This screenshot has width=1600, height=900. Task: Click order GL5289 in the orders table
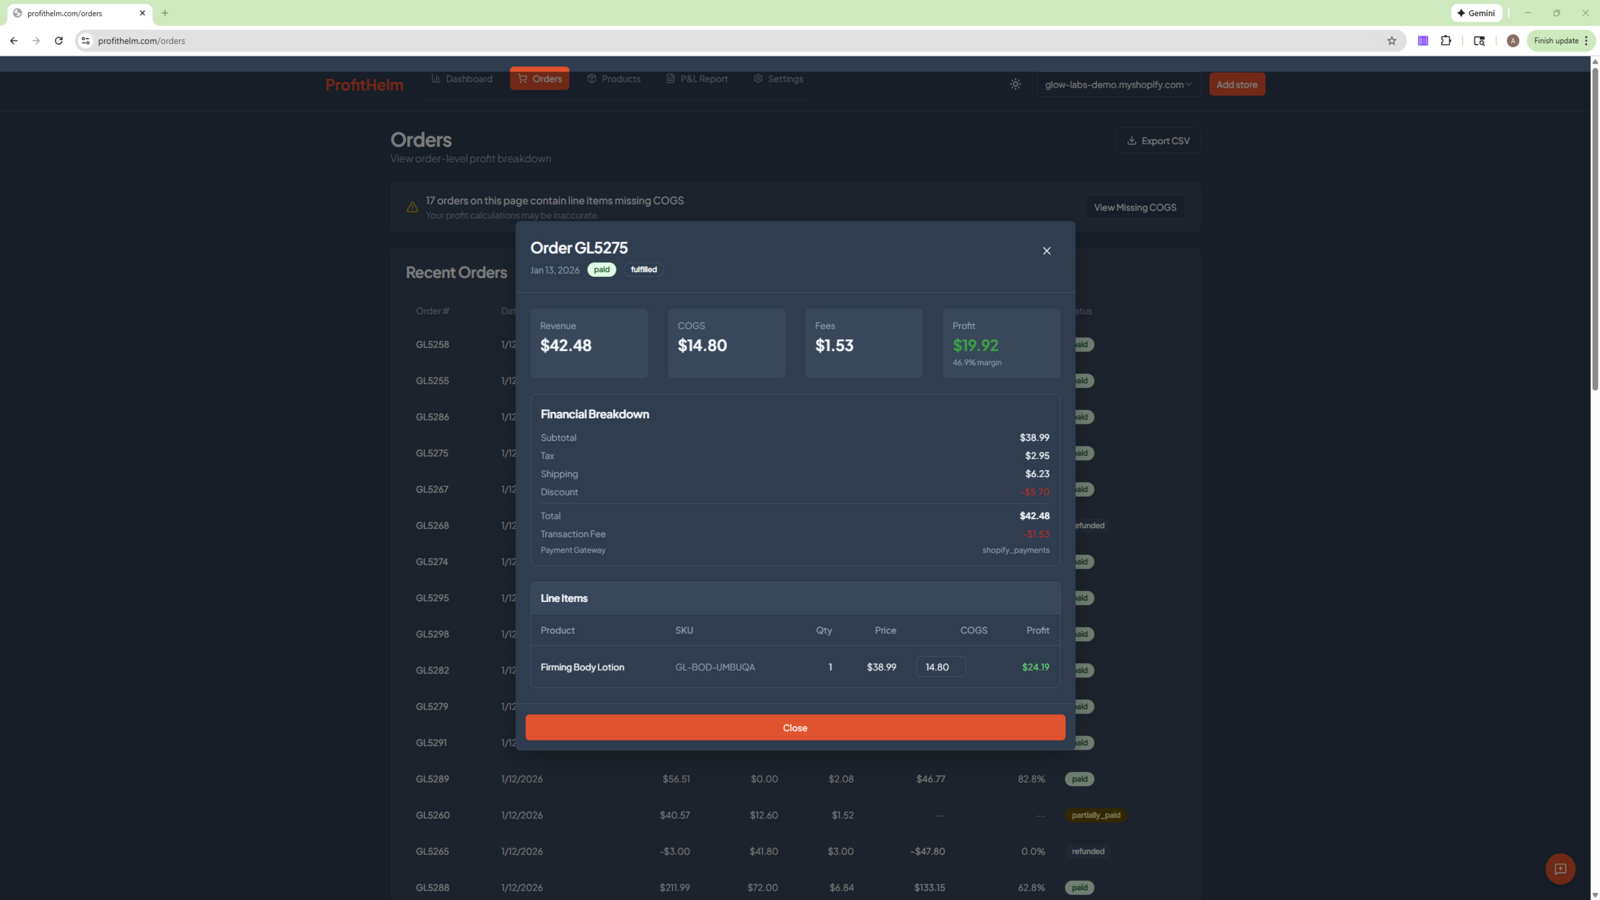432,779
